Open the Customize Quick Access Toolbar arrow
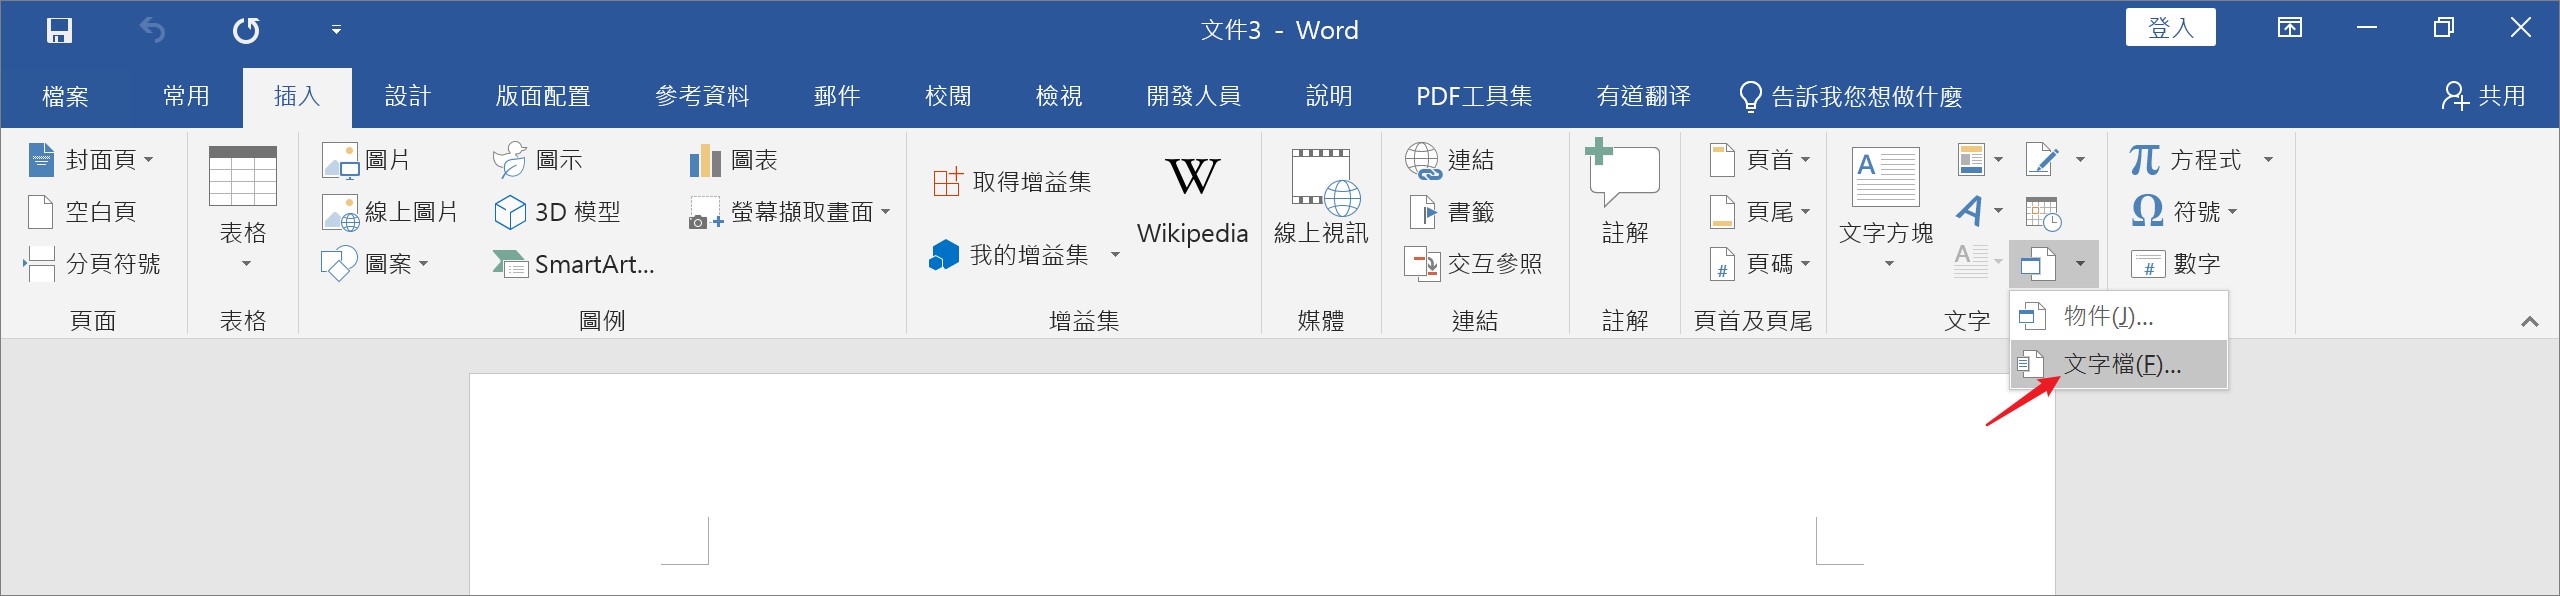The image size is (2560, 596). pos(336,30)
